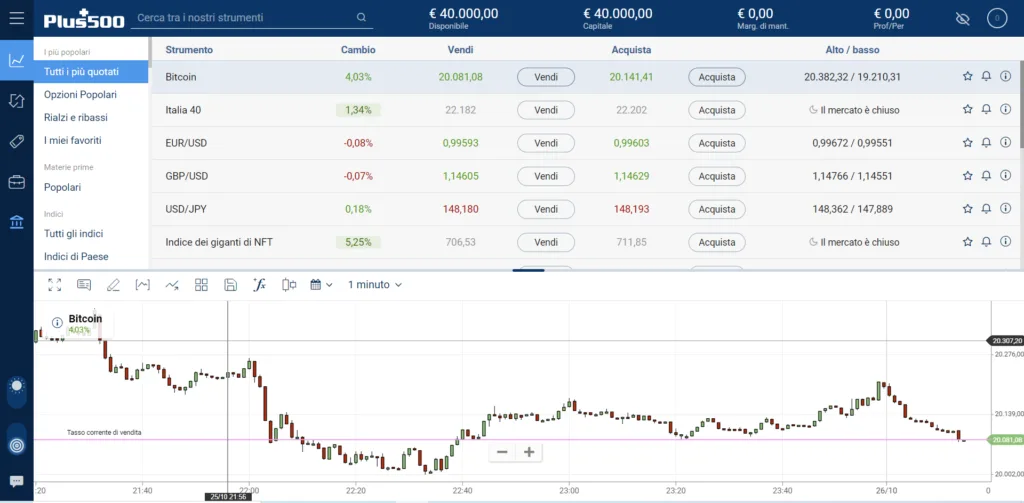Click Vendi button for USD/JPY
1024x503 pixels.
[546, 209]
